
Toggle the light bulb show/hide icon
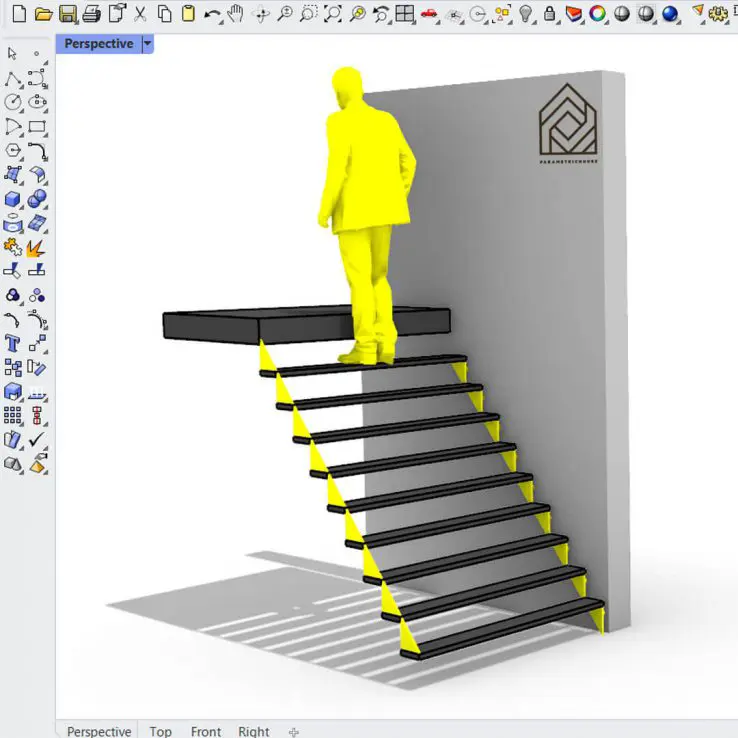pyautogui.click(x=526, y=14)
